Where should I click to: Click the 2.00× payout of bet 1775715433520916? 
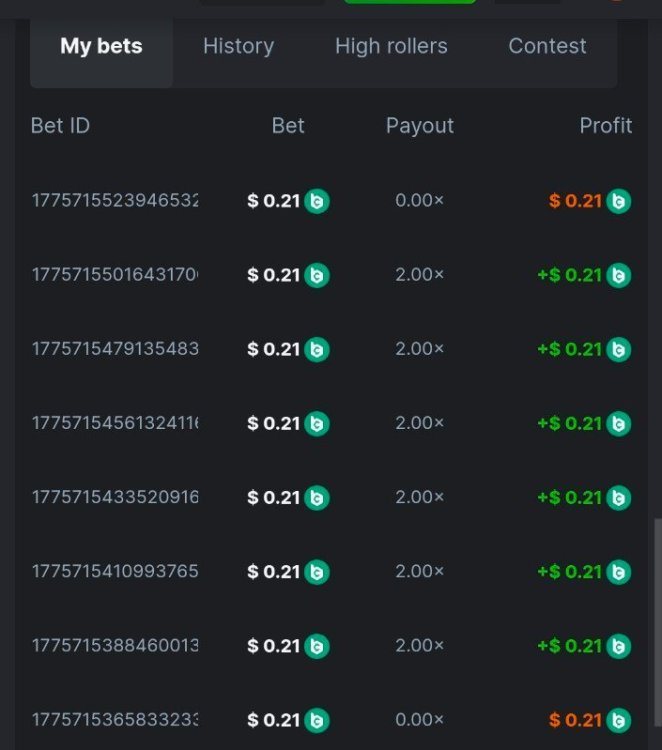pyautogui.click(x=419, y=497)
